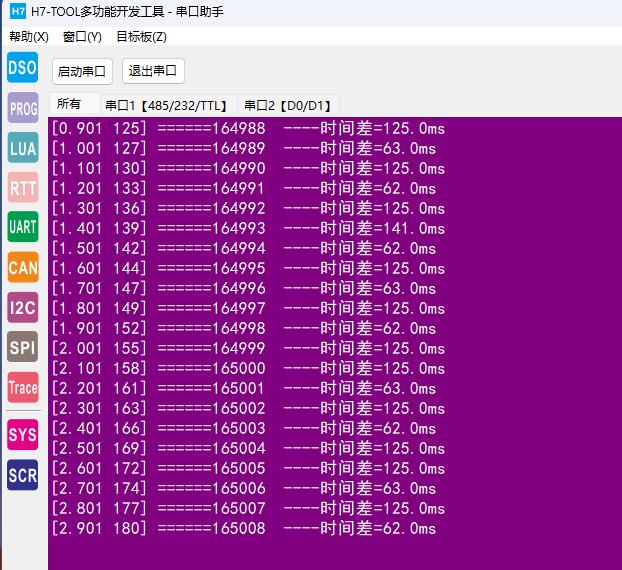Click timestamp [0.901 125]
Viewport: 622px width, 570px height.
[99, 128]
